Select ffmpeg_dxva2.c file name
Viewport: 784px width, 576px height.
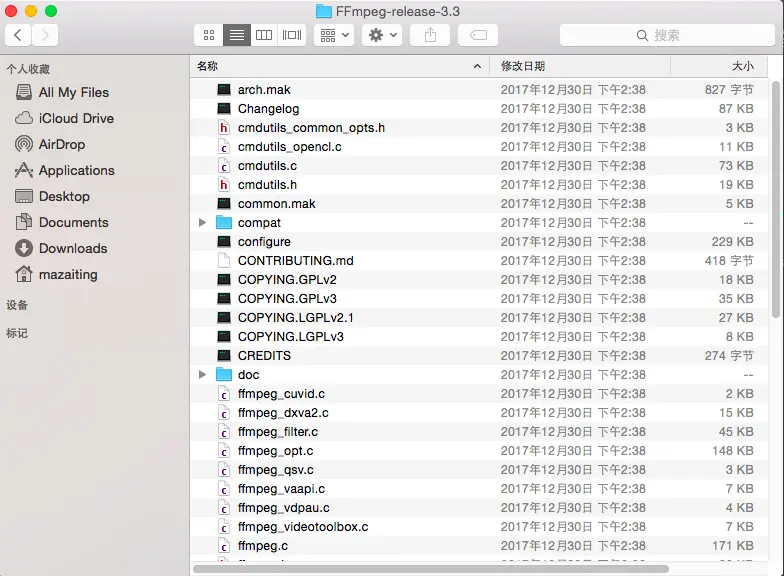point(283,413)
